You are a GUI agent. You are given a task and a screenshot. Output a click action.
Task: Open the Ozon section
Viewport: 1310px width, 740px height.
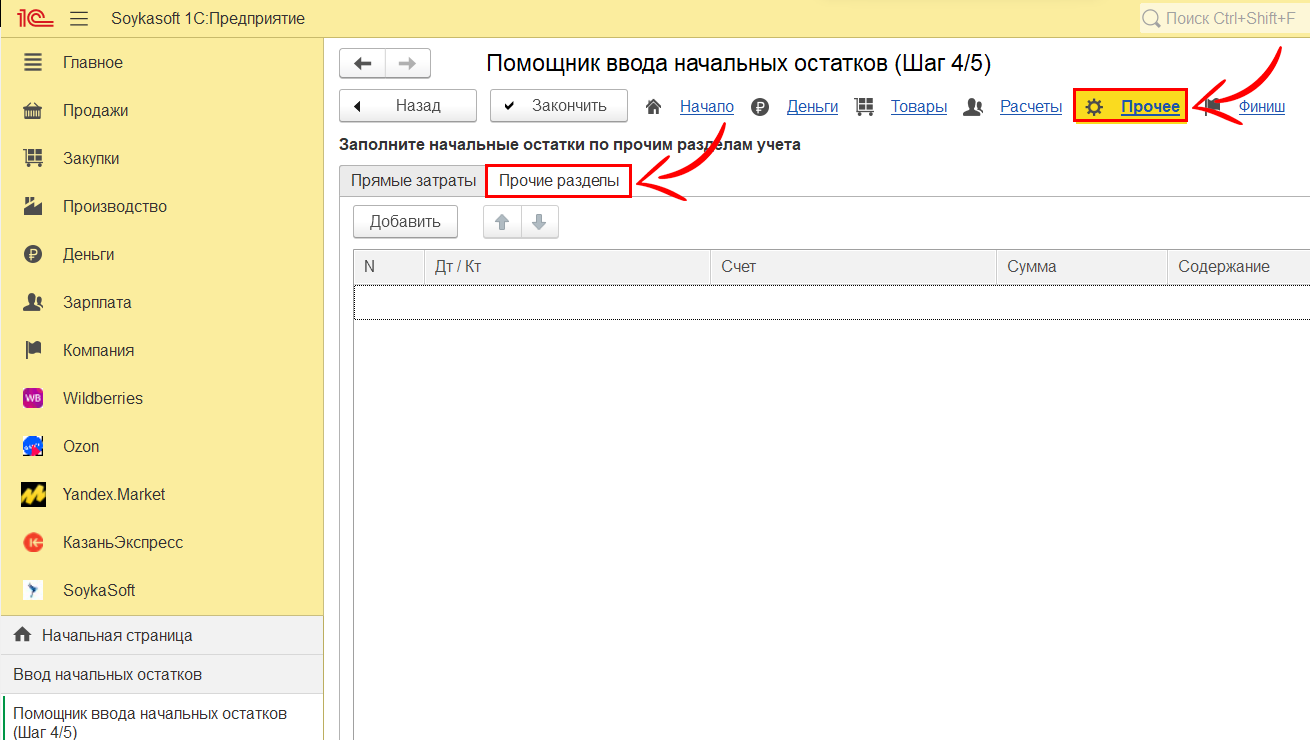(x=81, y=446)
